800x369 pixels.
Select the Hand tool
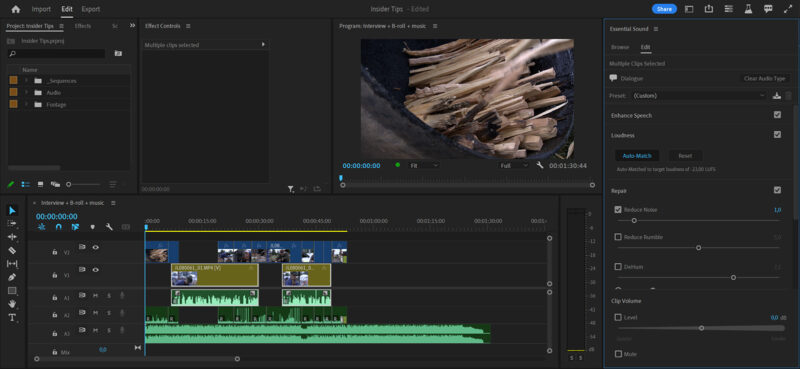point(12,304)
